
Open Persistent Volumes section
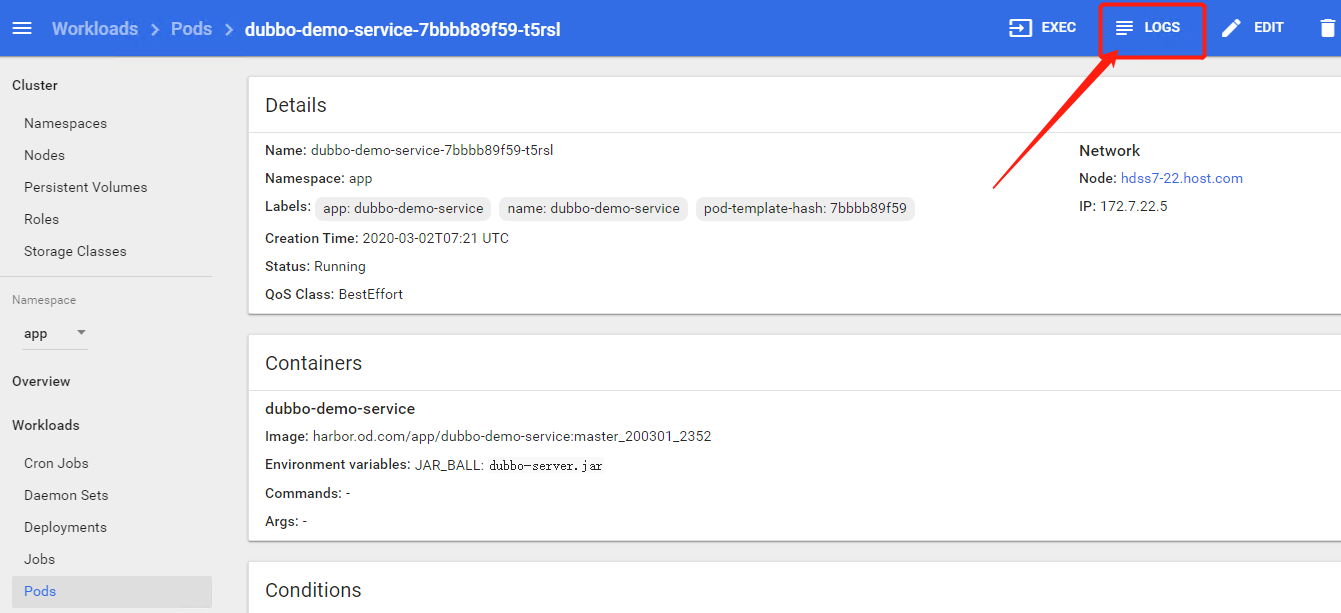(x=85, y=187)
